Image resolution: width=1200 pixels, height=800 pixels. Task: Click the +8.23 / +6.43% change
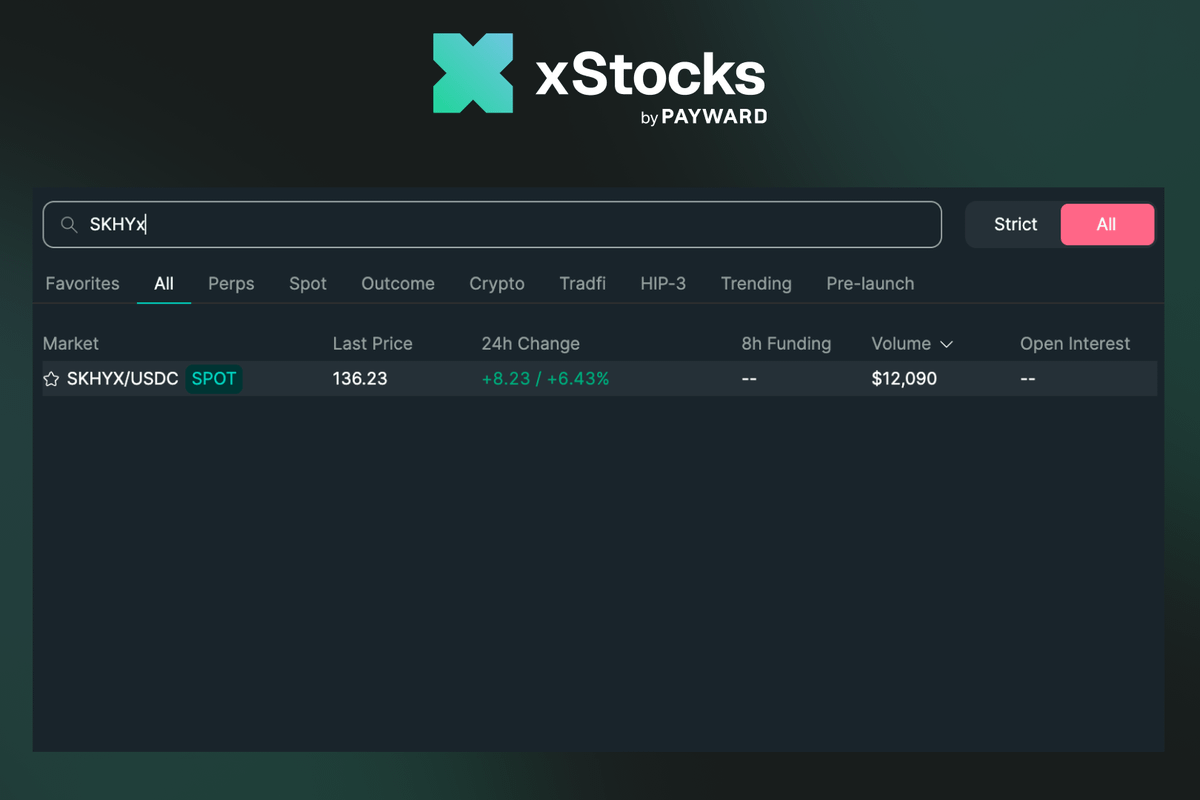point(545,379)
